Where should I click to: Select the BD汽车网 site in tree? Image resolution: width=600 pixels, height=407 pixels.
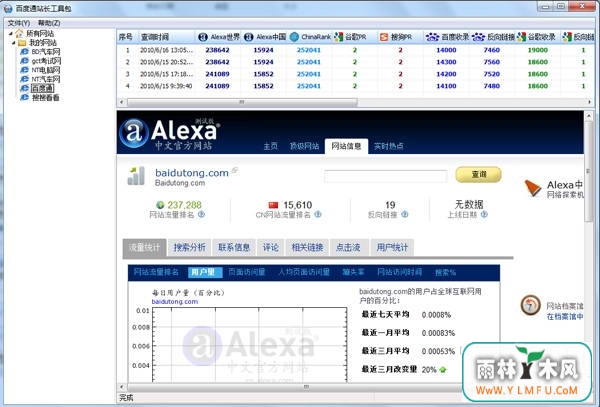click(x=46, y=52)
